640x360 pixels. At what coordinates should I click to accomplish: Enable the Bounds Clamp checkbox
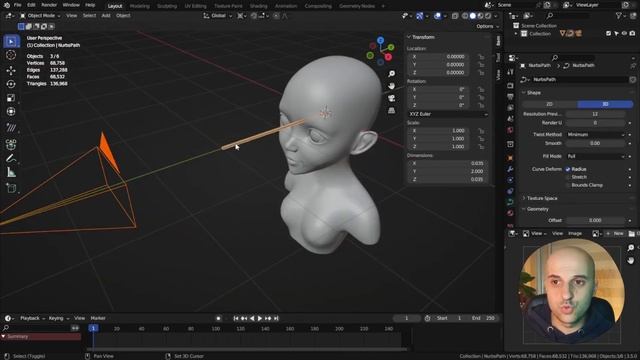(x=568, y=185)
